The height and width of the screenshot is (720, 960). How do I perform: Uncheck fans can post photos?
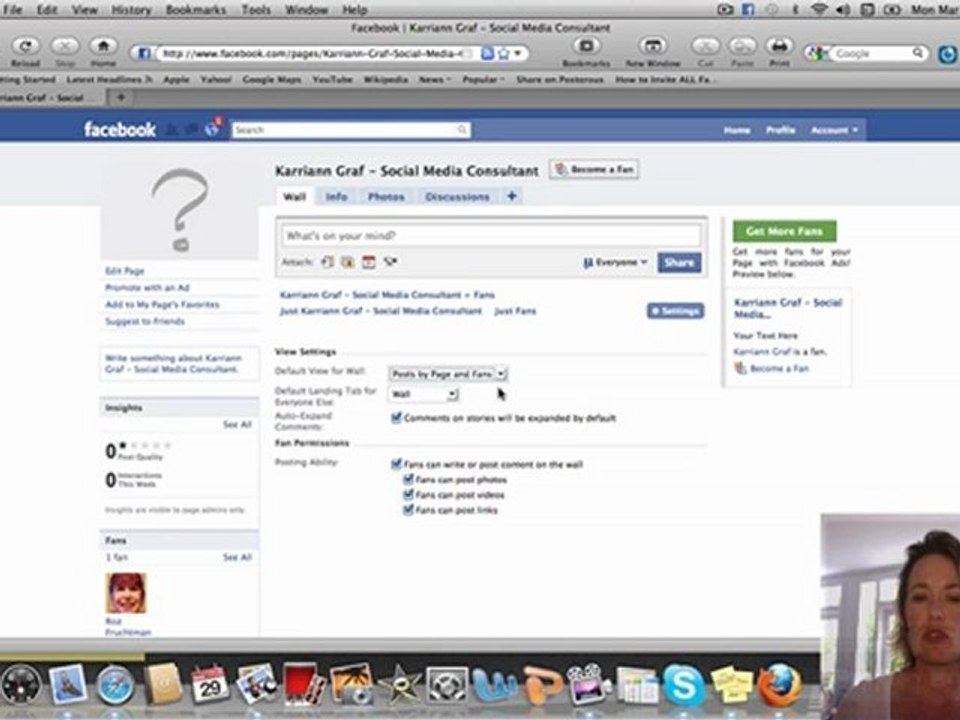coord(408,479)
